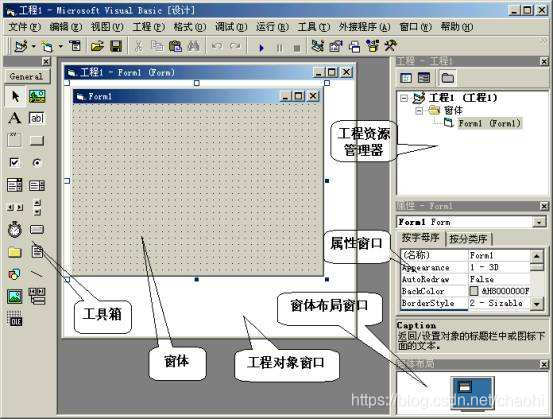Open dropdown arrow beside Add Project icon
Image resolution: width=553 pixels, height=419 pixels.
point(34,46)
